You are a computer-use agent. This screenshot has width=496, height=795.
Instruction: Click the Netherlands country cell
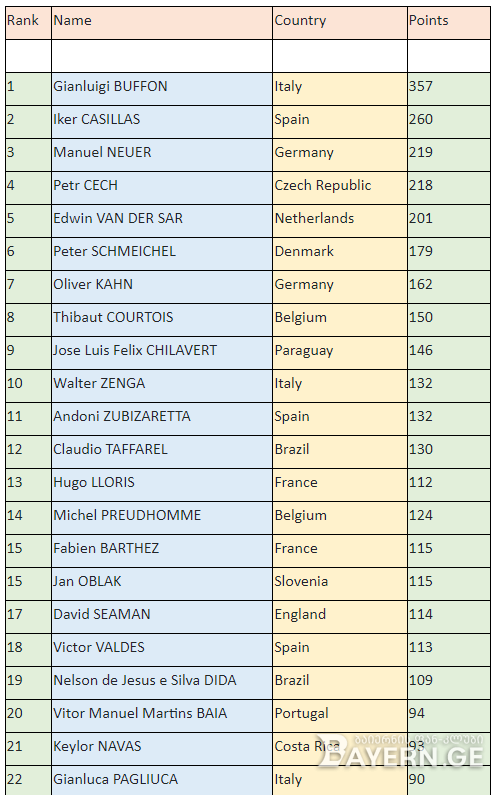[340, 221]
